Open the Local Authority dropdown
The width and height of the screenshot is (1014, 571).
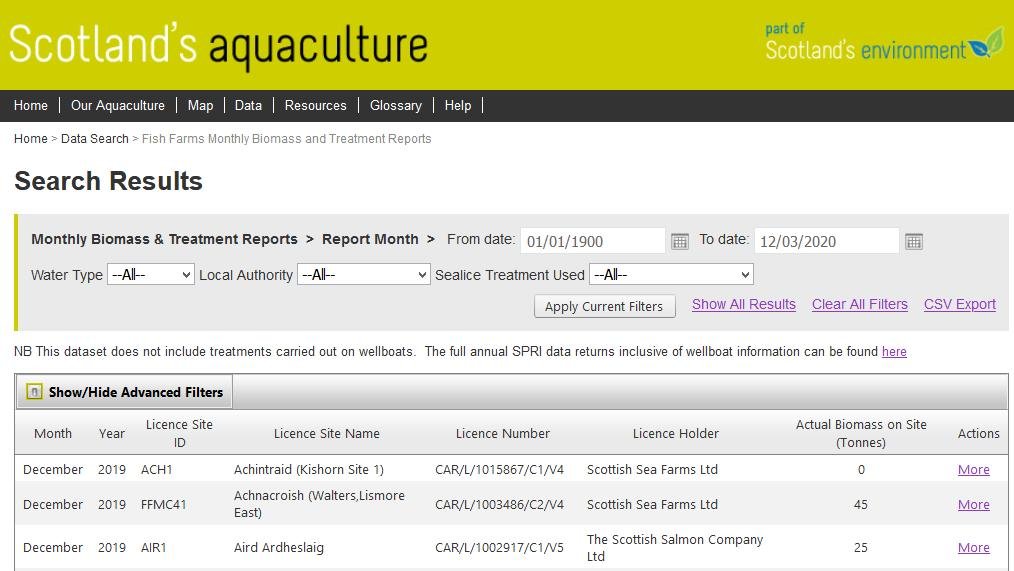pyautogui.click(x=363, y=275)
